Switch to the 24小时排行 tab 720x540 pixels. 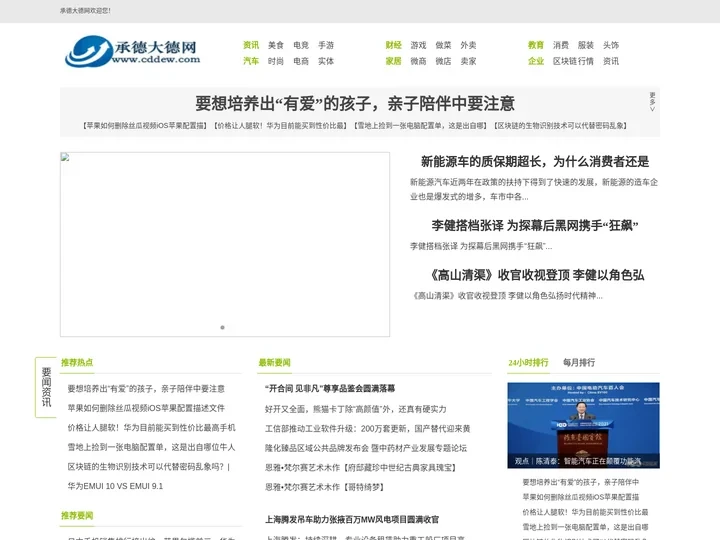(x=528, y=362)
